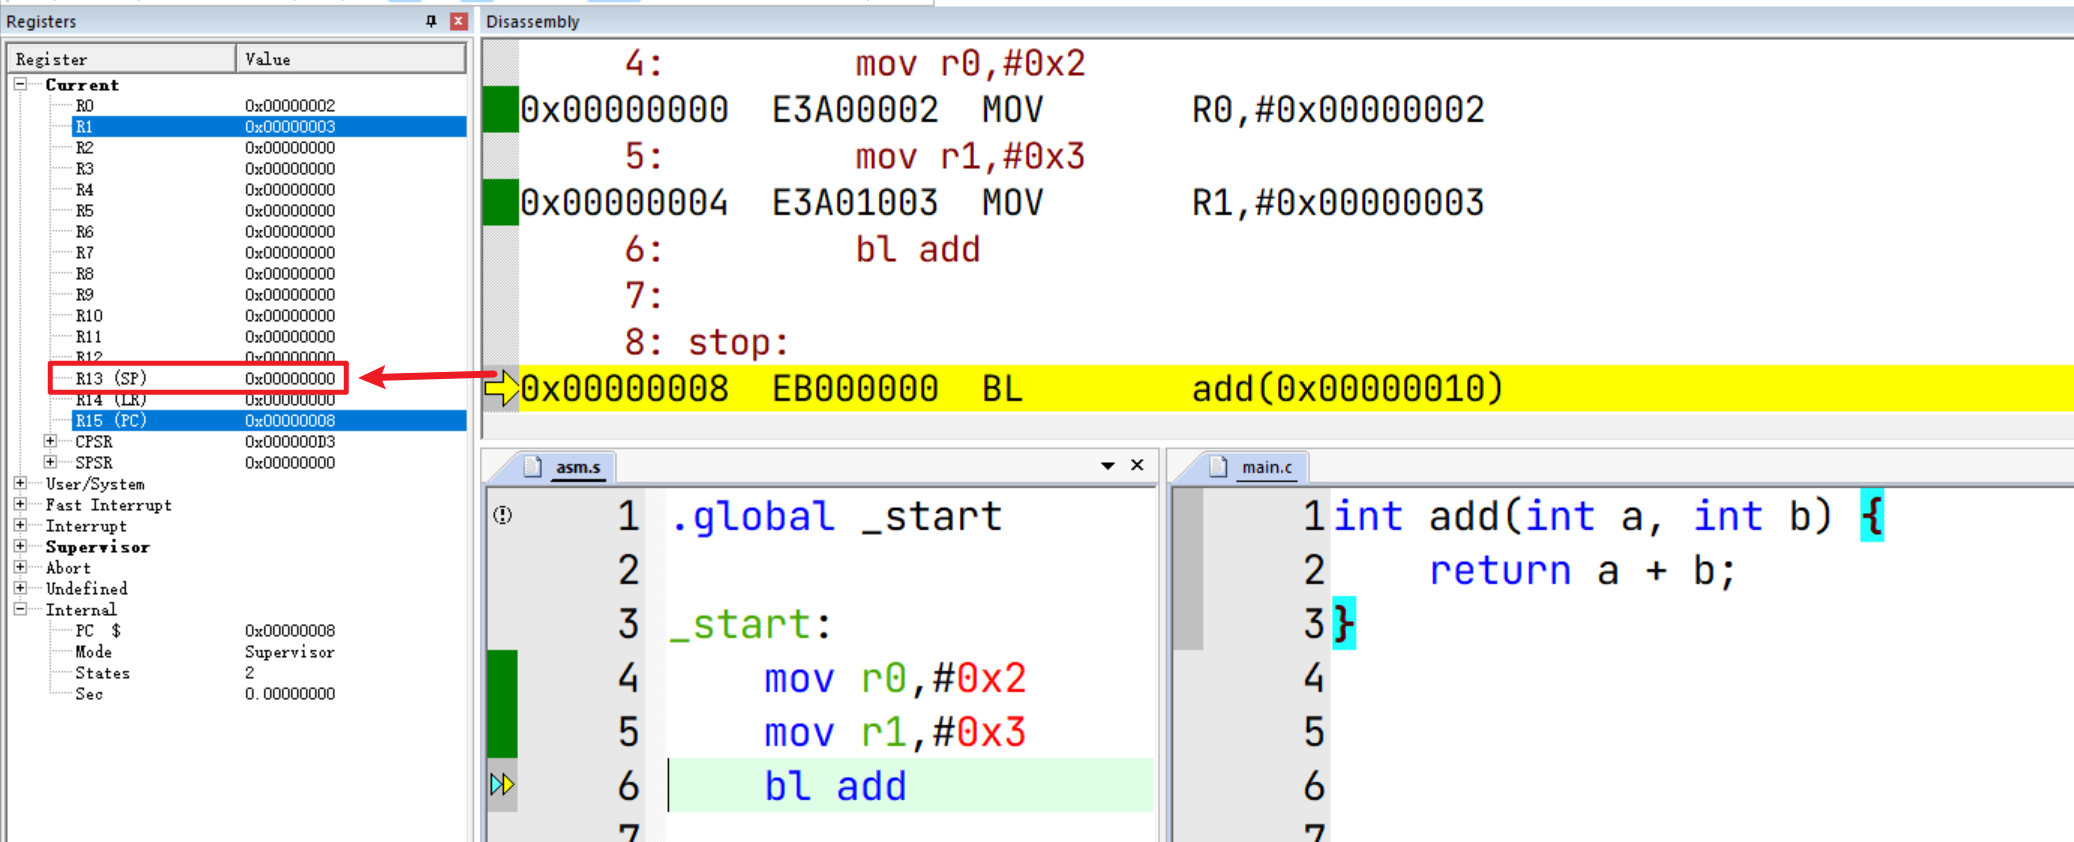Click asm.s line 6 bl add
2074x842 pixels.
point(835,787)
